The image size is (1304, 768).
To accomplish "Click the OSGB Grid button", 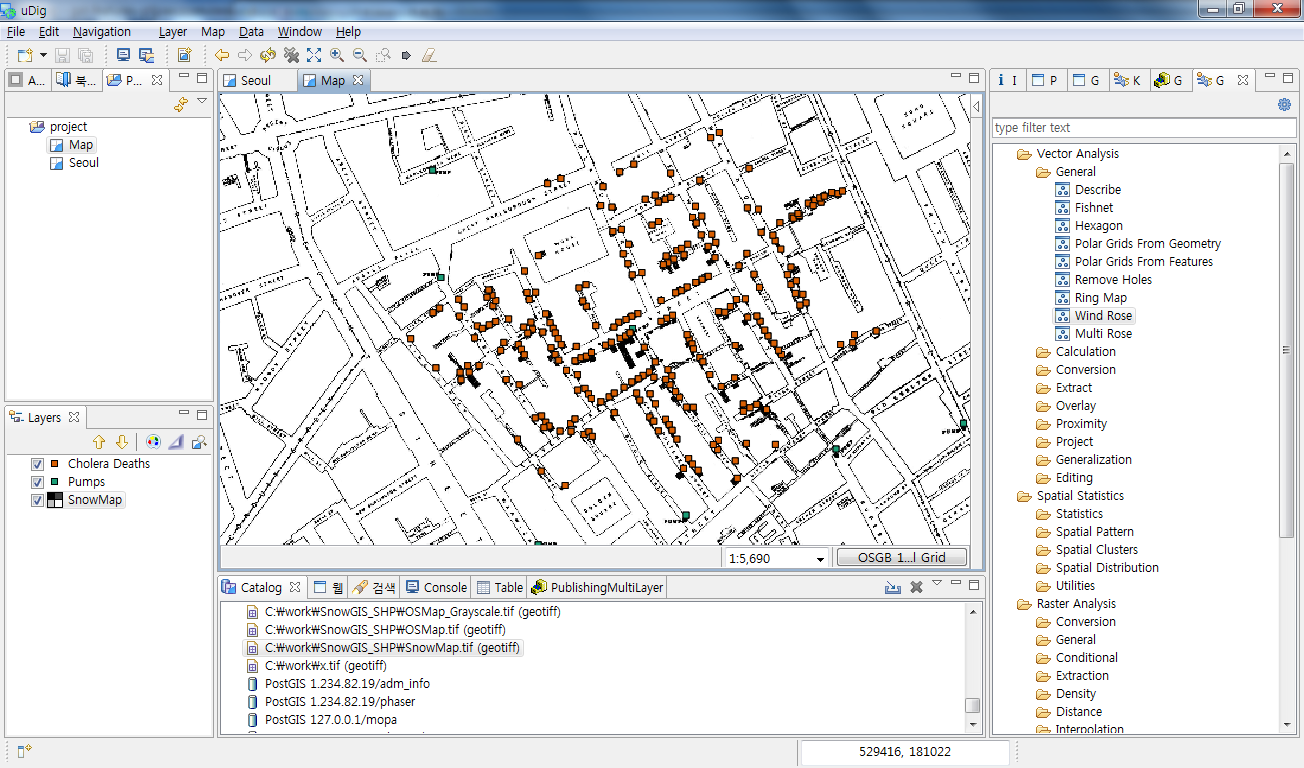I will click(901, 559).
